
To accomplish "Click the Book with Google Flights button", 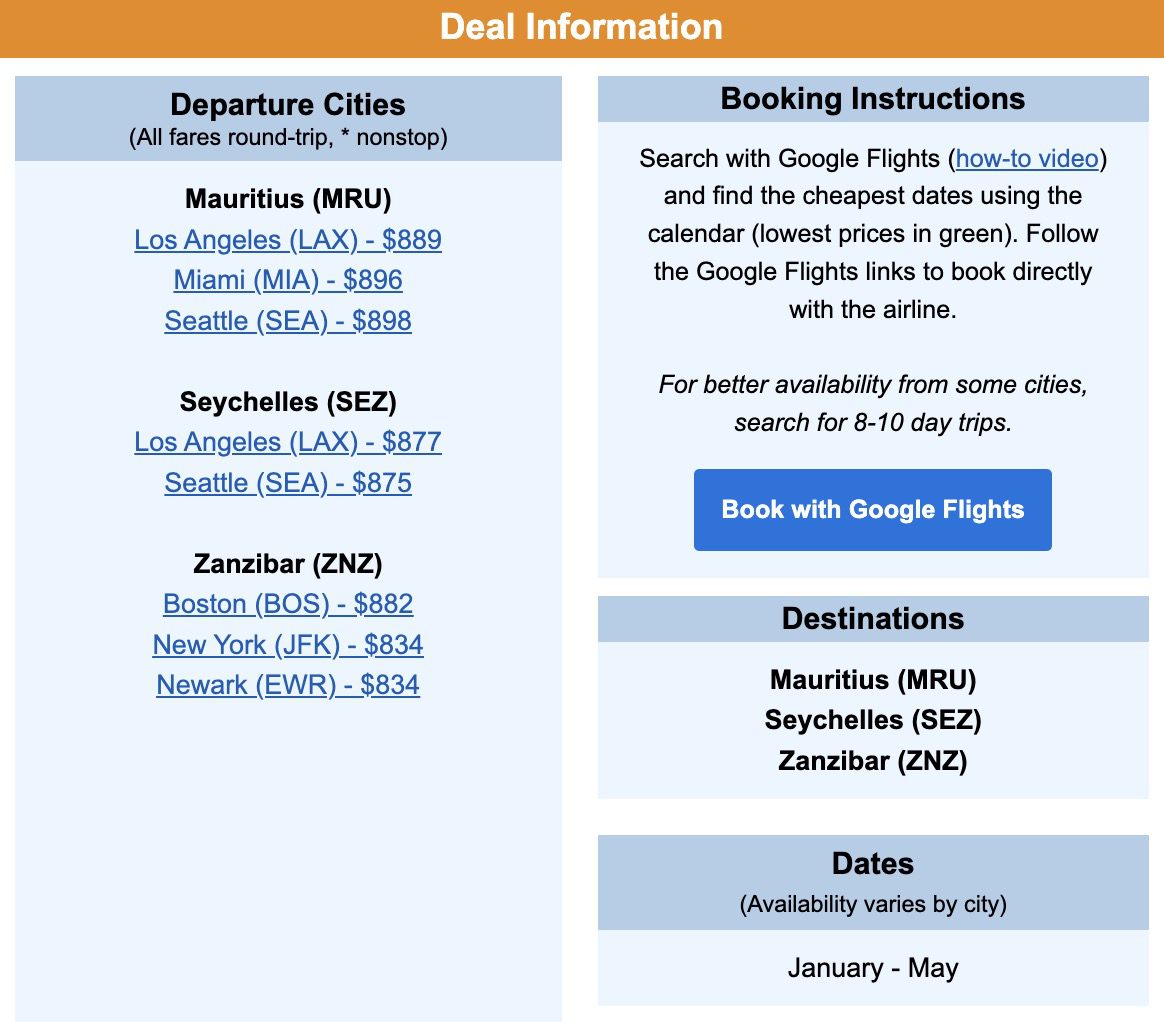I will pyautogui.click(x=872, y=510).
